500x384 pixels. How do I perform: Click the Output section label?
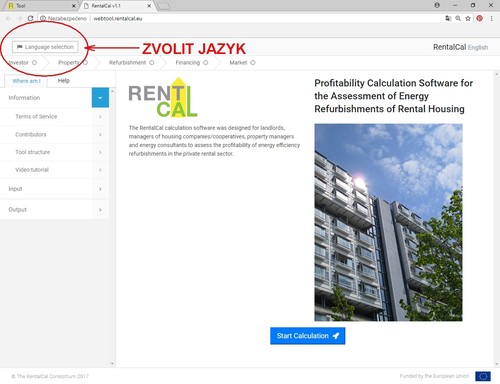coord(17,210)
